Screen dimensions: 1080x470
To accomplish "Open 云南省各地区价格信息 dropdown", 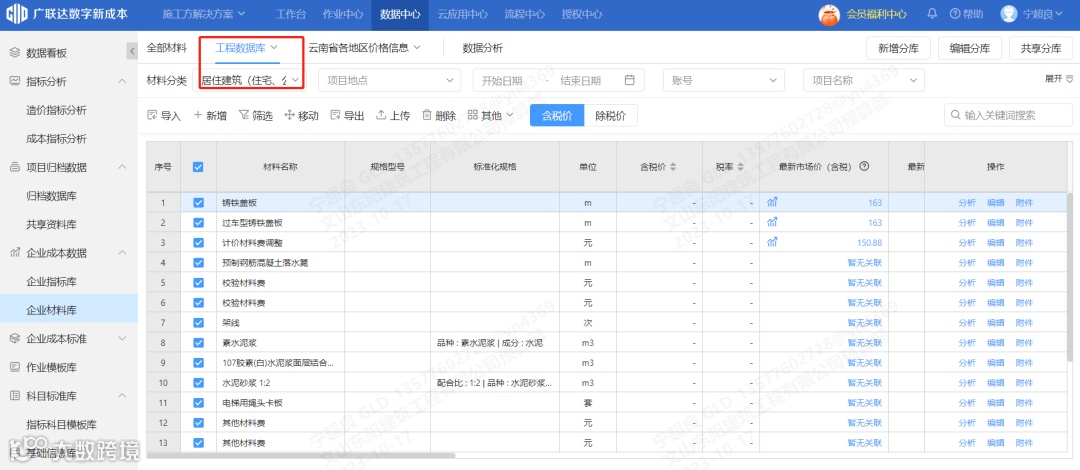I will pos(364,48).
